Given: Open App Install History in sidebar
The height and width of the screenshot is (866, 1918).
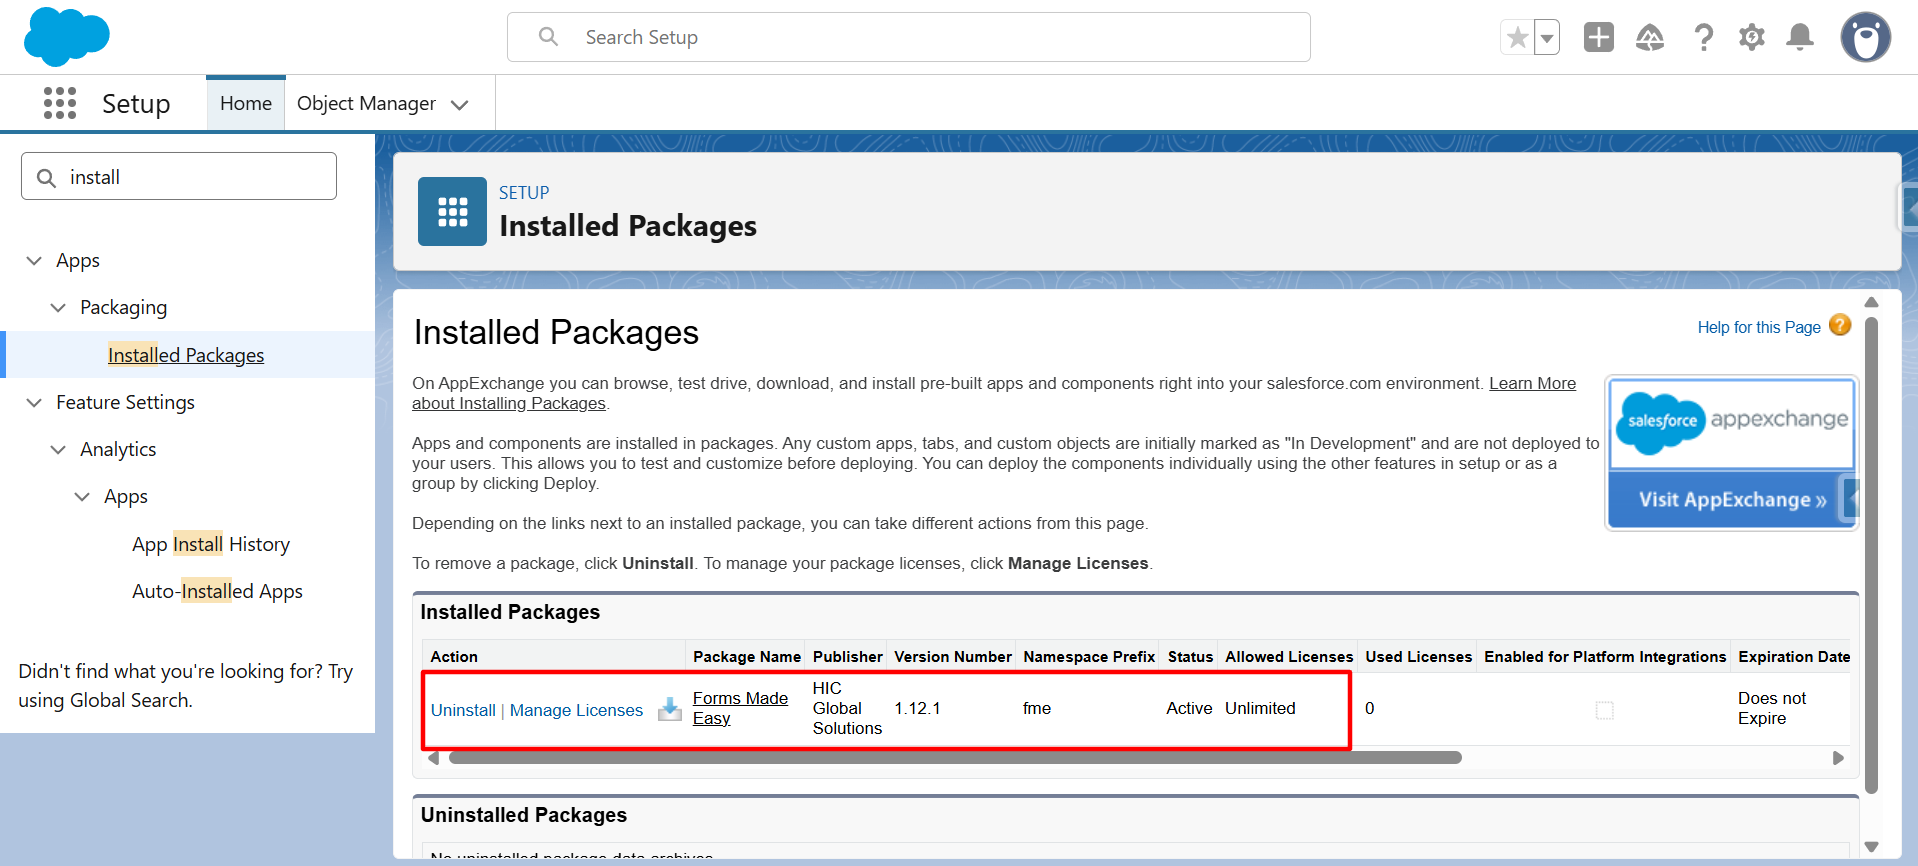Looking at the screenshot, I should 211,545.
